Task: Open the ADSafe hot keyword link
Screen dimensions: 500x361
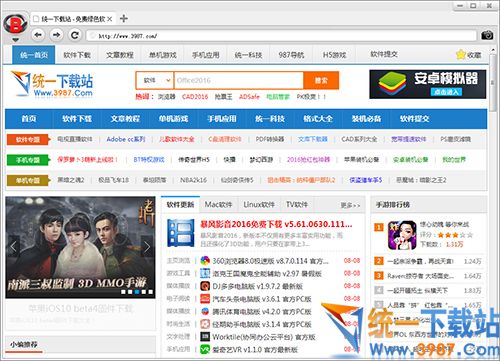Action: [x=249, y=97]
